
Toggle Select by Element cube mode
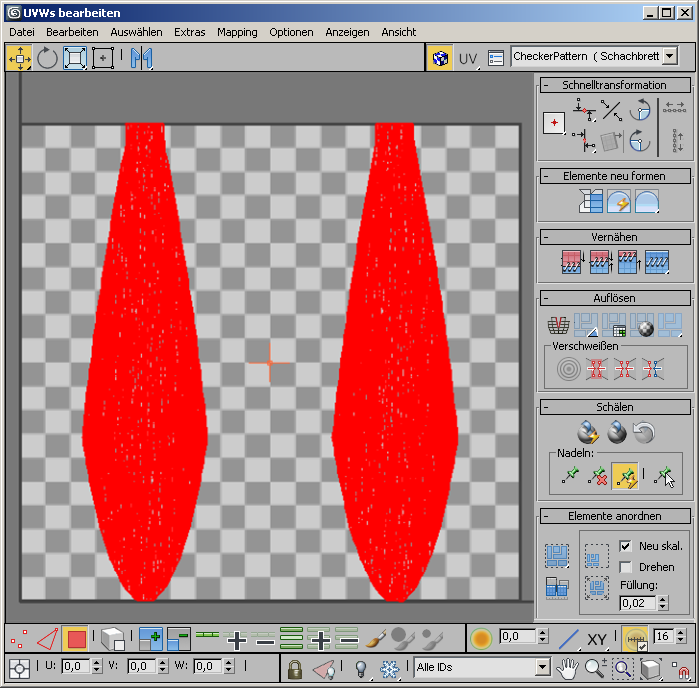112,639
